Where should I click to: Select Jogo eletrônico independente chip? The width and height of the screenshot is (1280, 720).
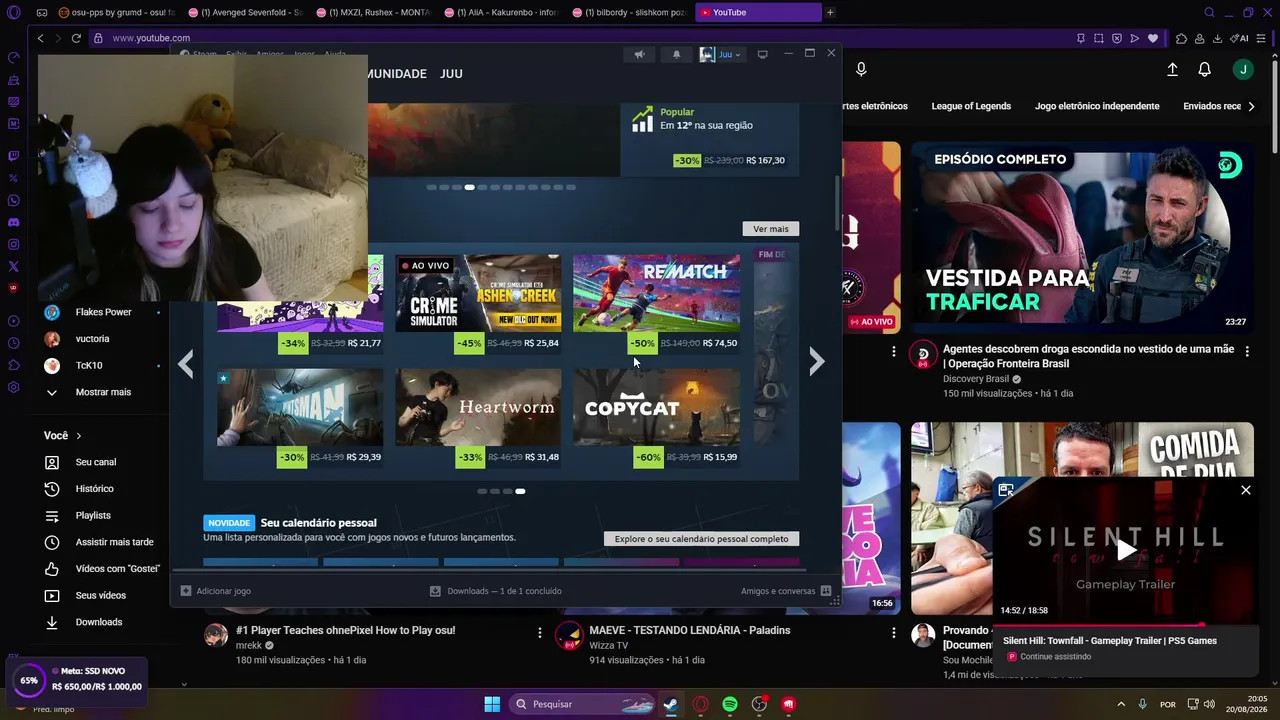point(1097,106)
